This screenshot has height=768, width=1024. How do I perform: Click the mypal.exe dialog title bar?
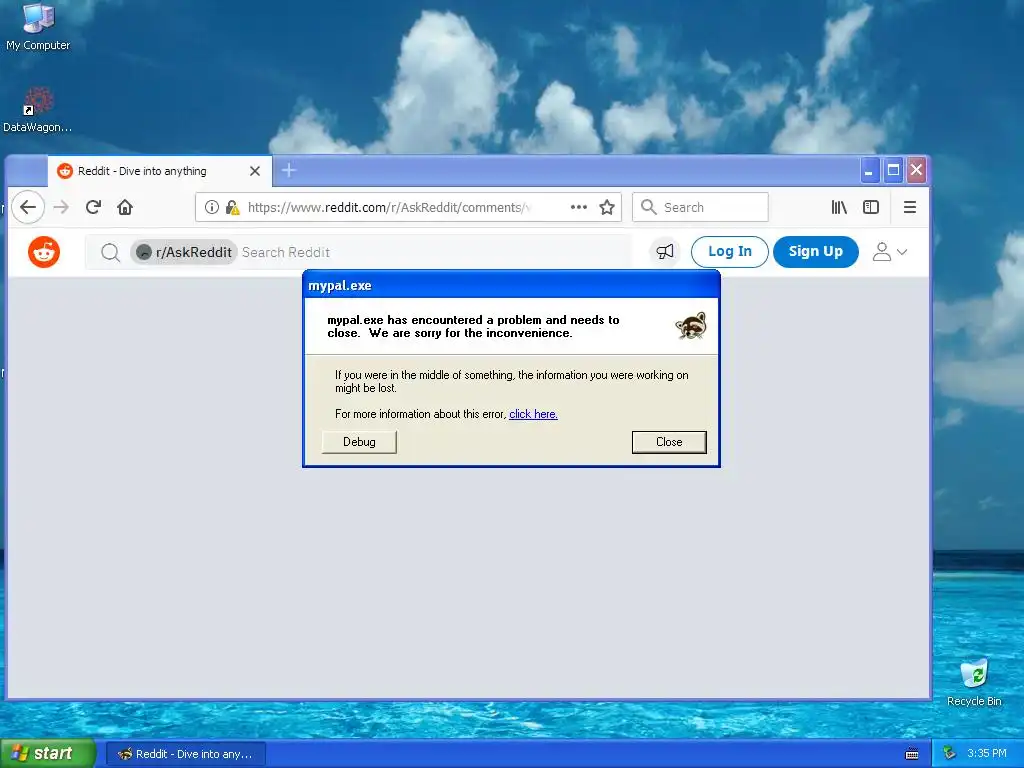click(511, 285)
